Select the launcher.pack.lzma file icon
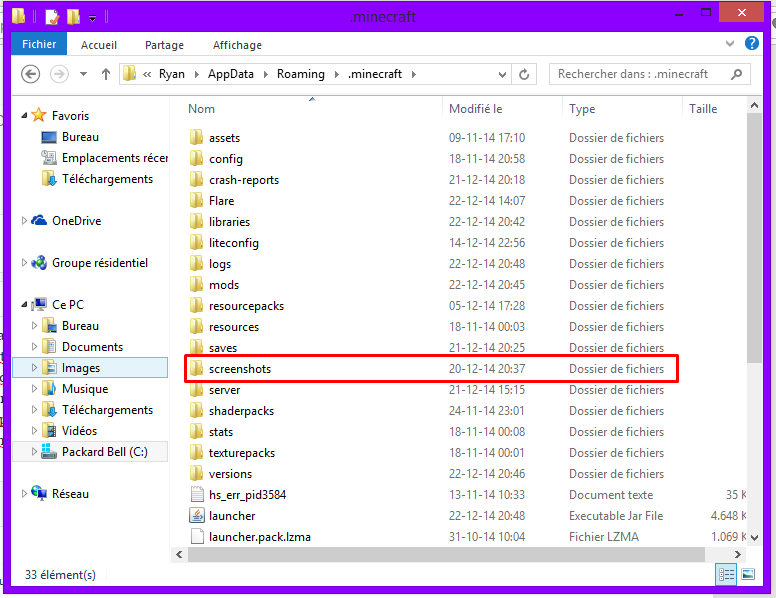This screenshot has width=776, height=598. point(197,537)
